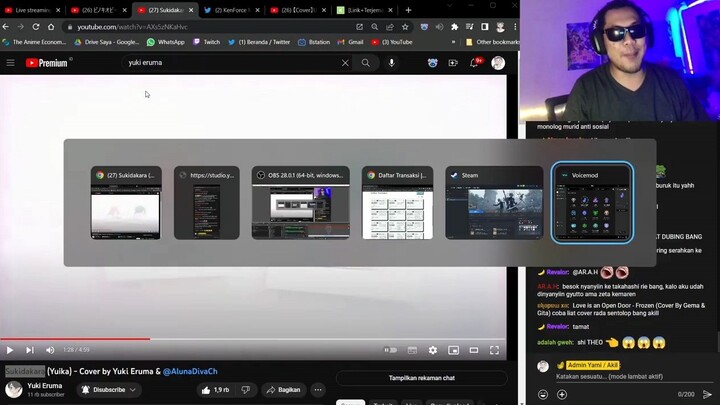Open YouTube notifications bell
The image size is (720, 405).
474,63
